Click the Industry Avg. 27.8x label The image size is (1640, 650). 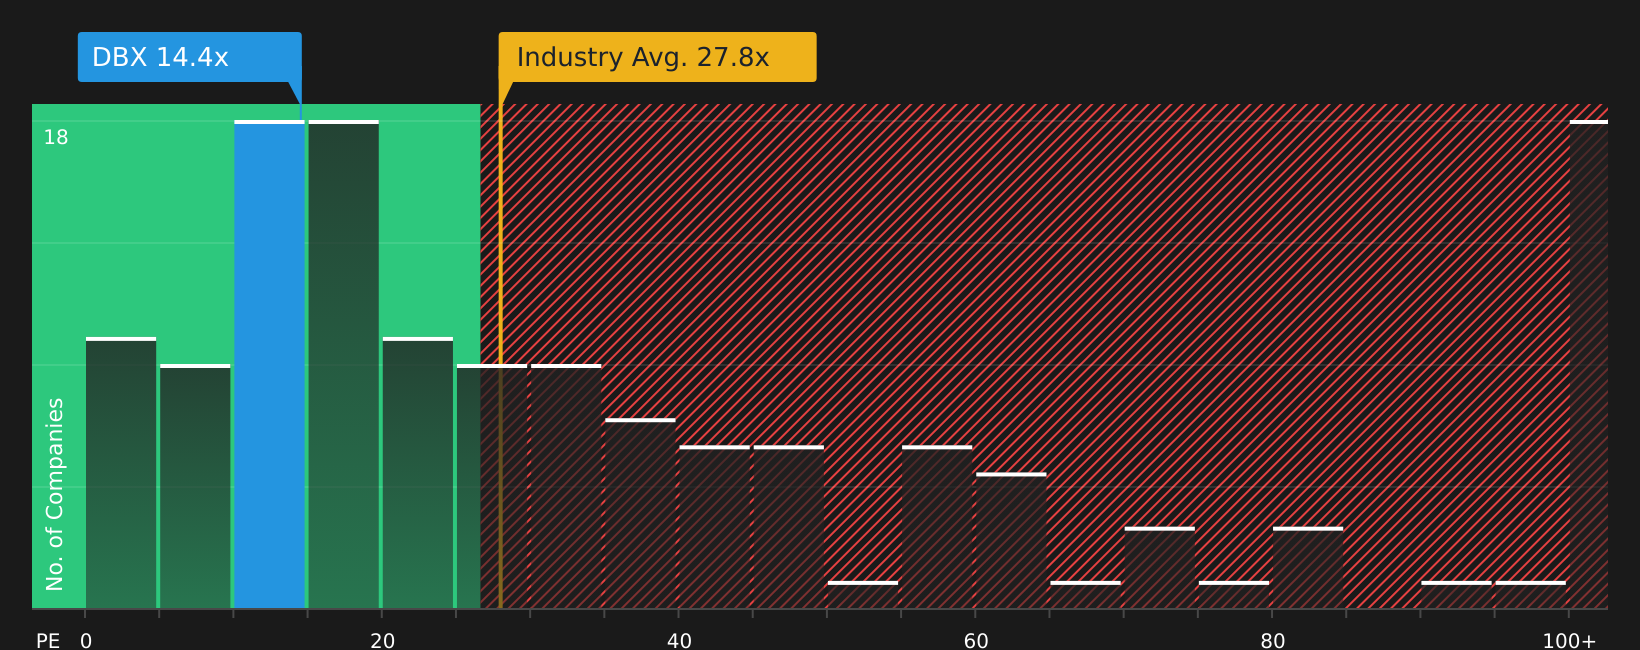658,57
